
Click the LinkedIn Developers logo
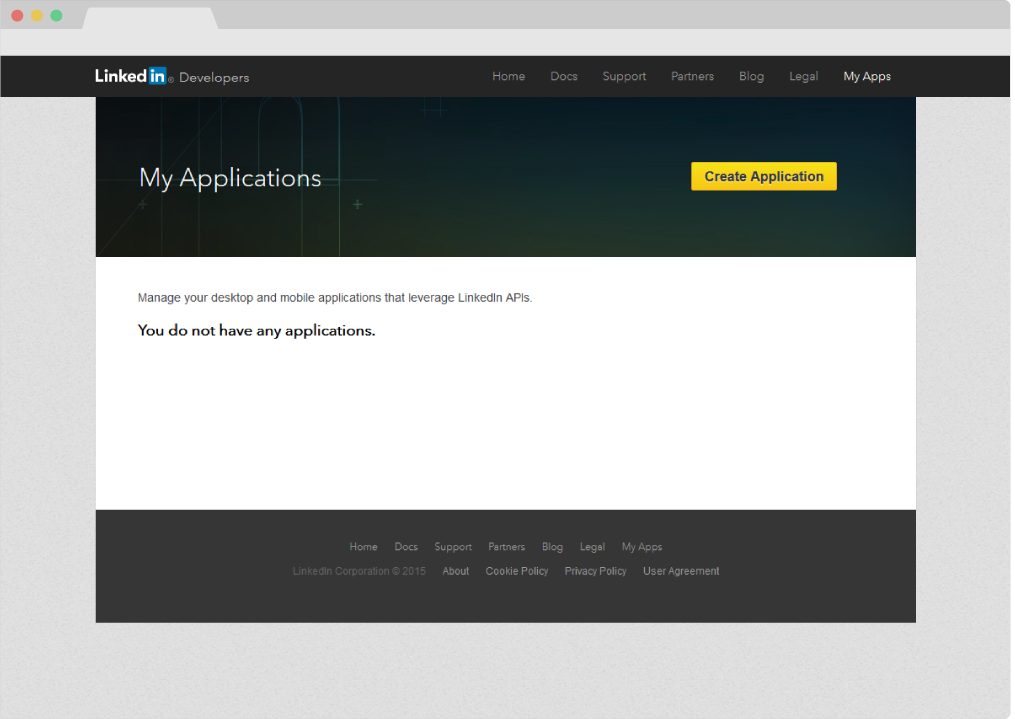171,77
